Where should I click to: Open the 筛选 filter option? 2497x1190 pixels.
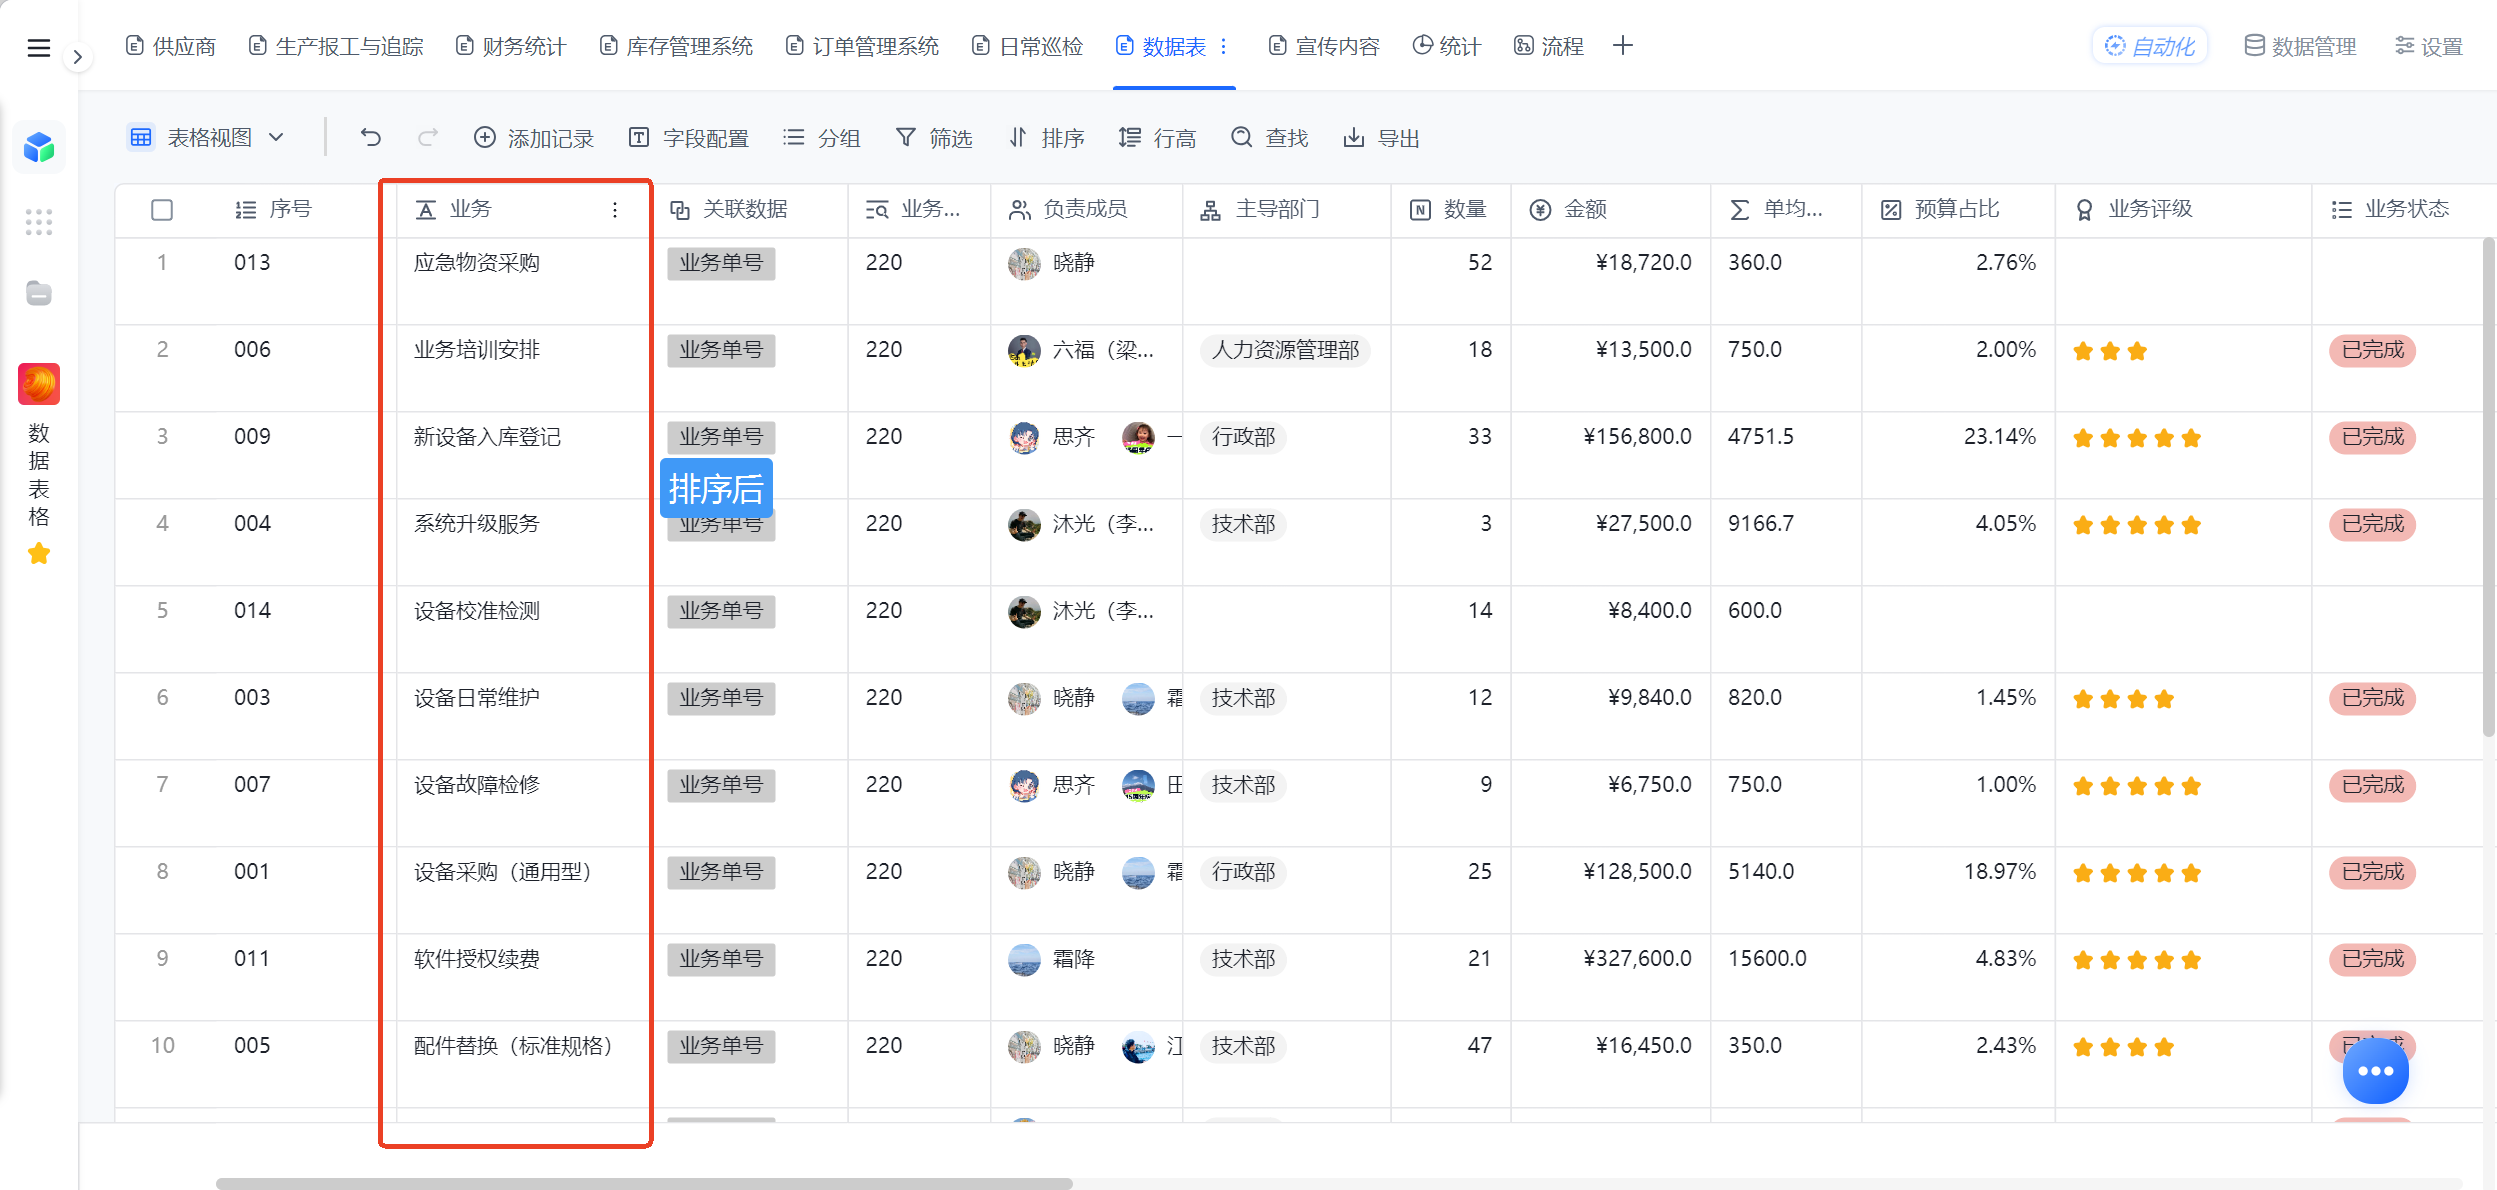934,138
